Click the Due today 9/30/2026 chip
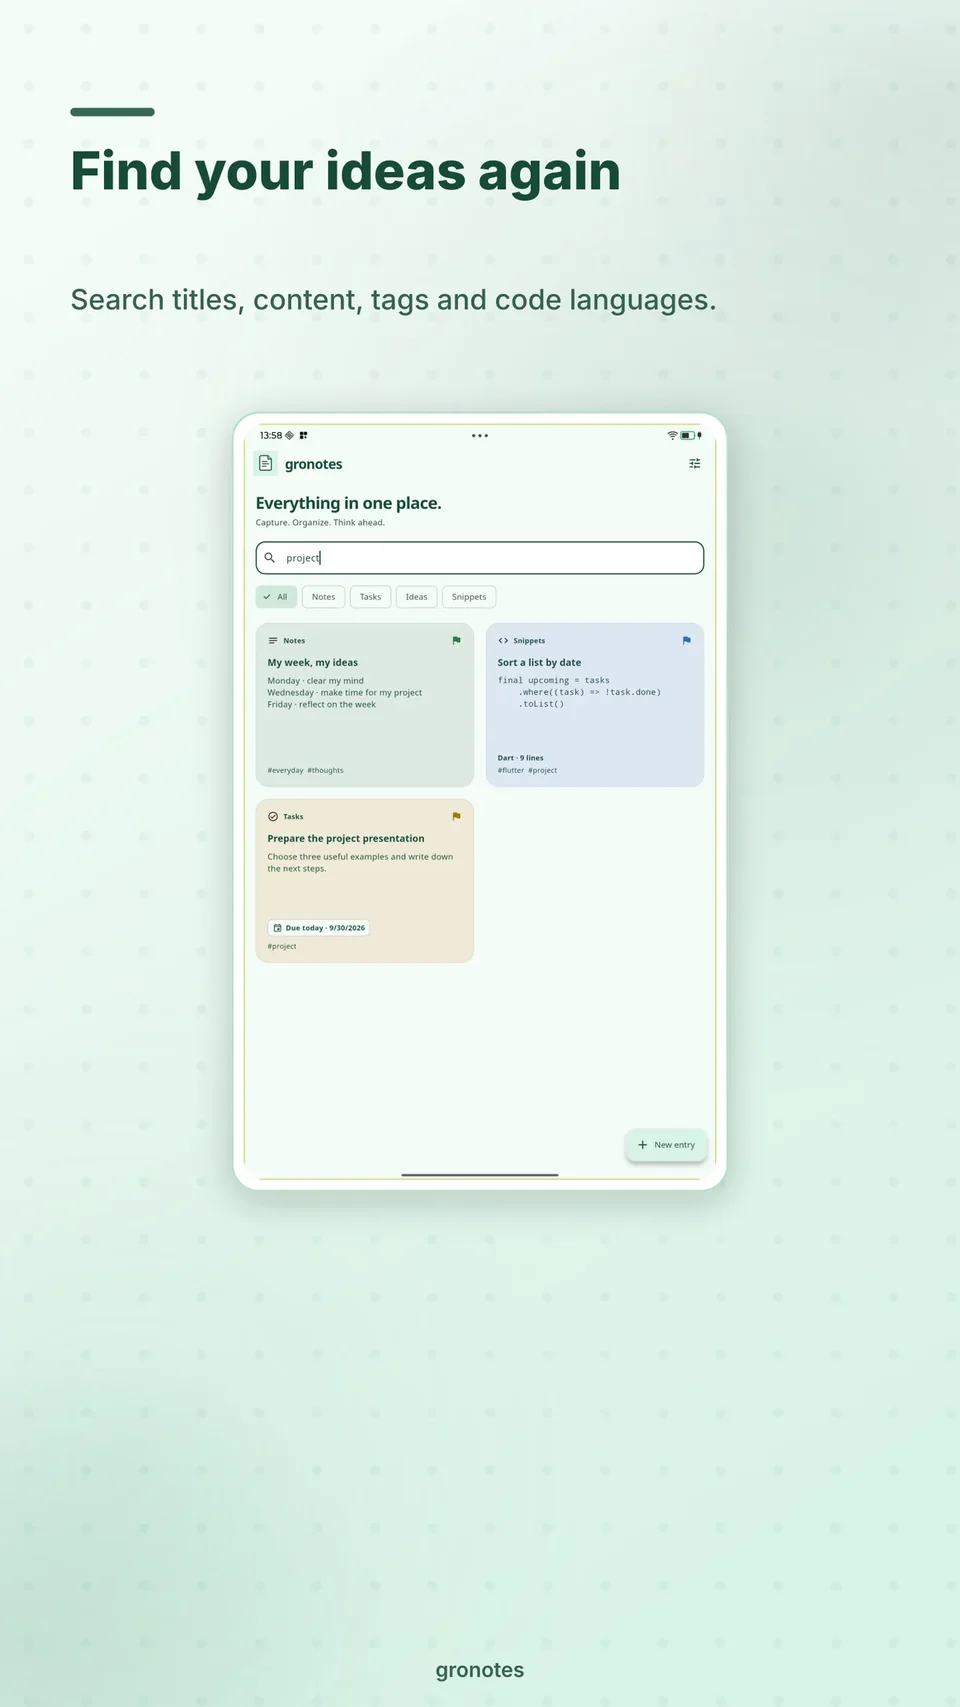The width and height of the screenshot is (960, 1707). coord(319,928)
